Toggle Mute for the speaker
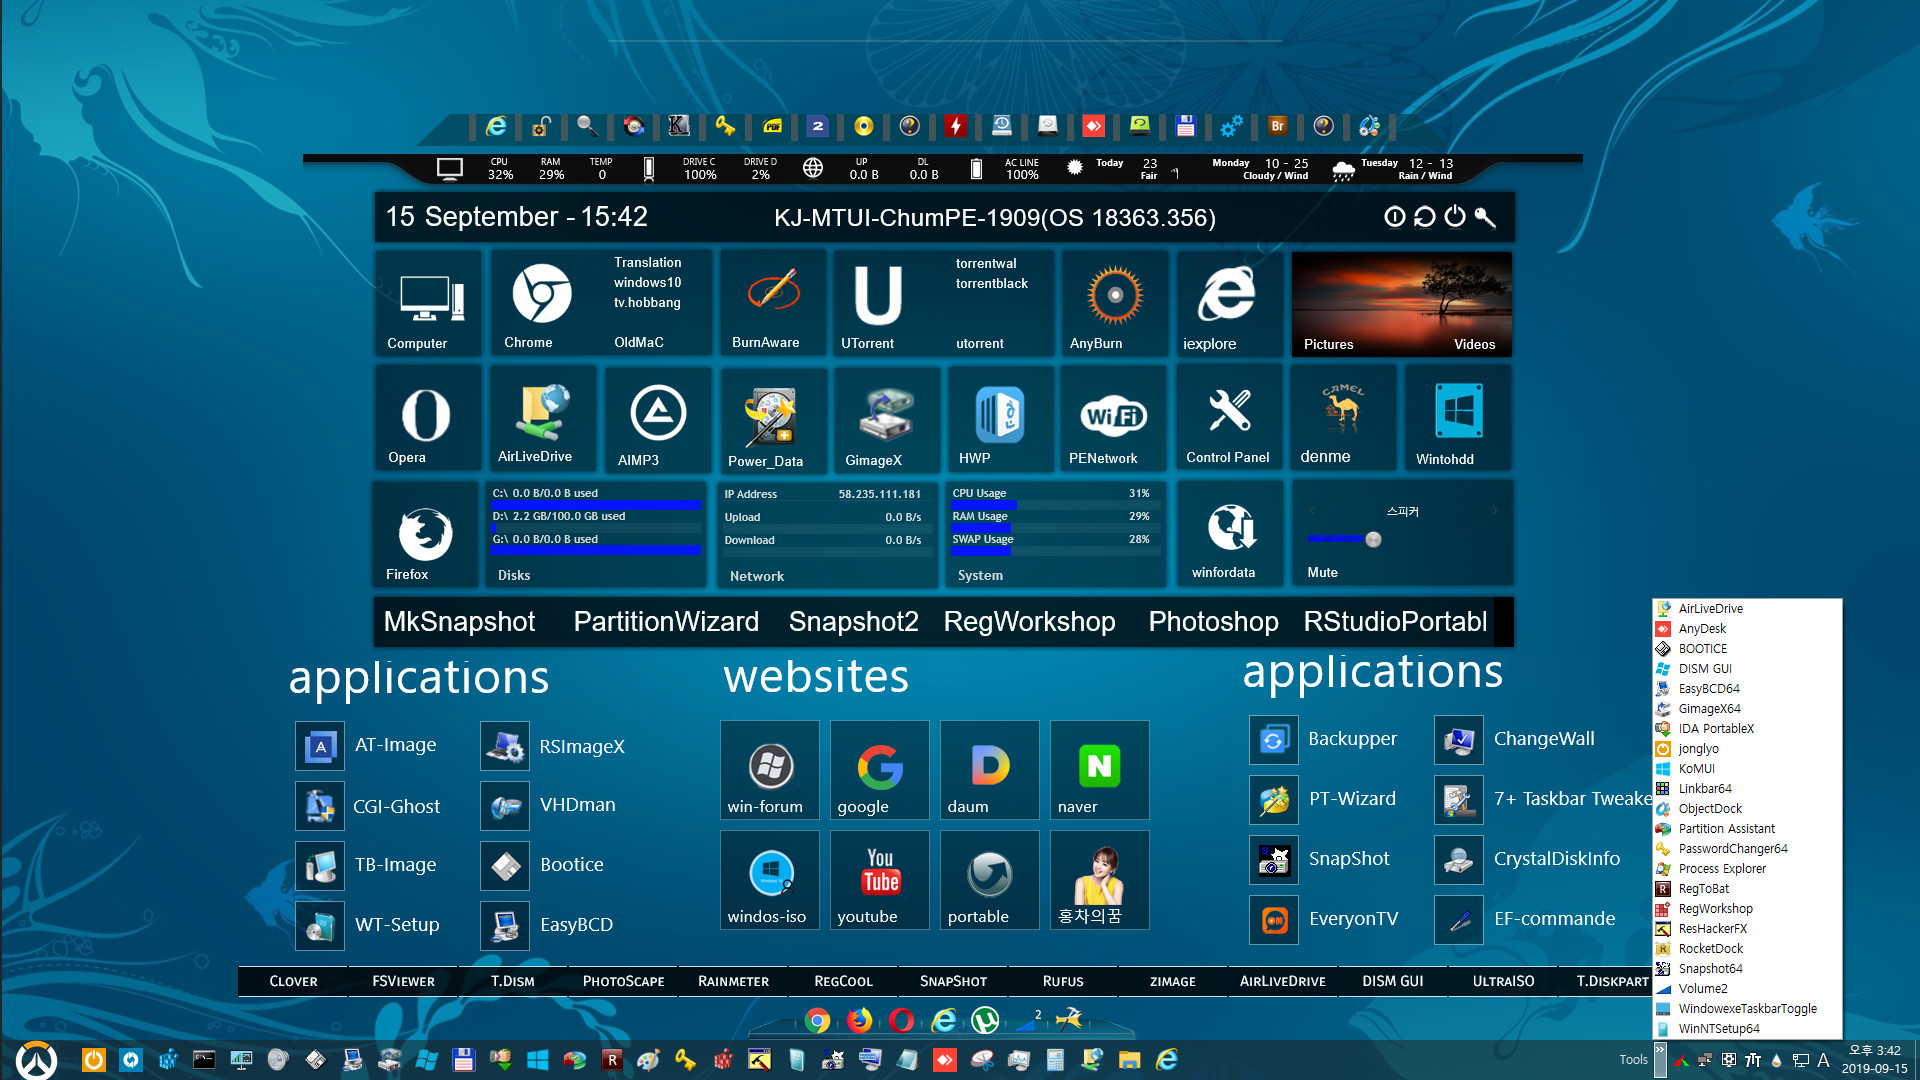 (x=1322, y=572)
